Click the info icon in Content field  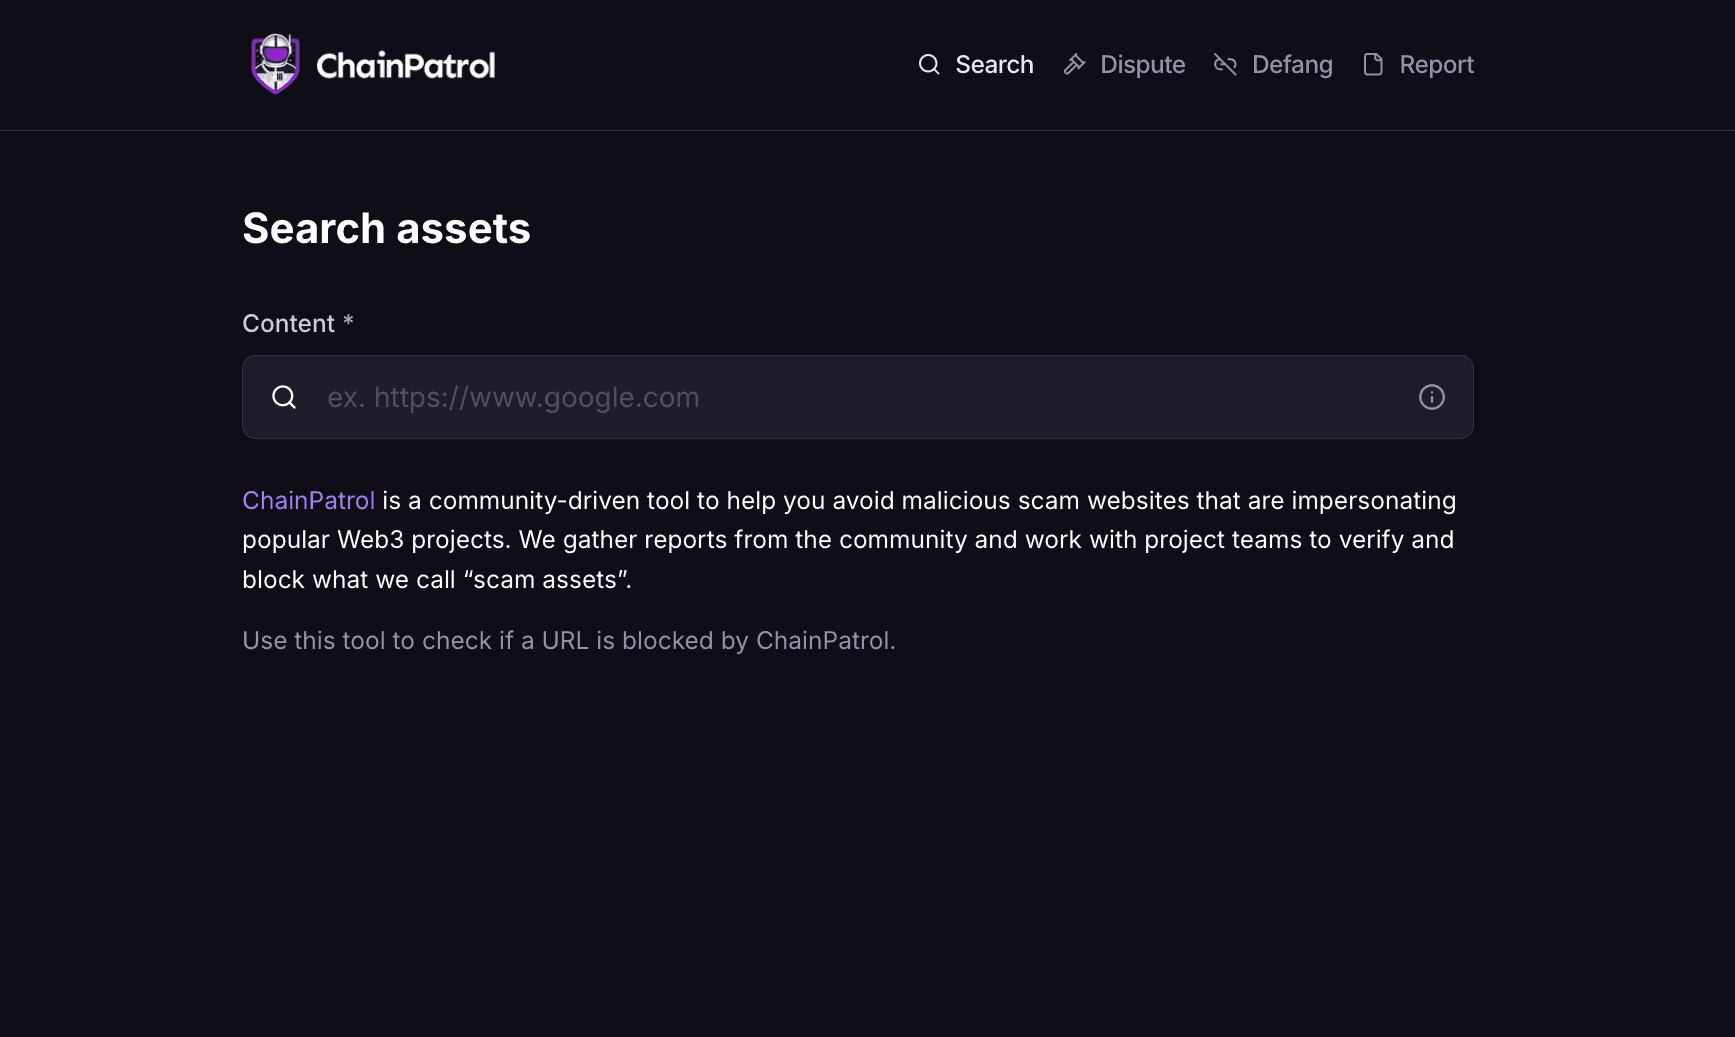(1431, 397)
